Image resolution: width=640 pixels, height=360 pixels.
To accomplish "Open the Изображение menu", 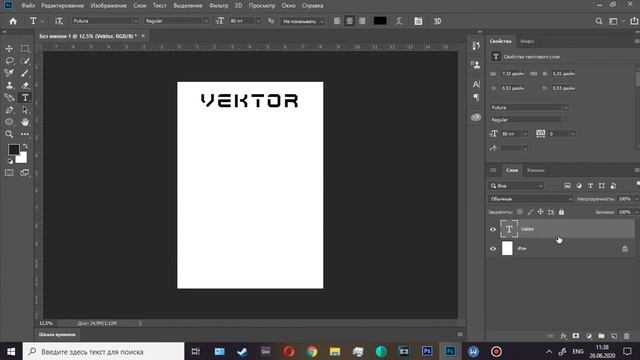I will pyautogui.click(x=109, y=6).
